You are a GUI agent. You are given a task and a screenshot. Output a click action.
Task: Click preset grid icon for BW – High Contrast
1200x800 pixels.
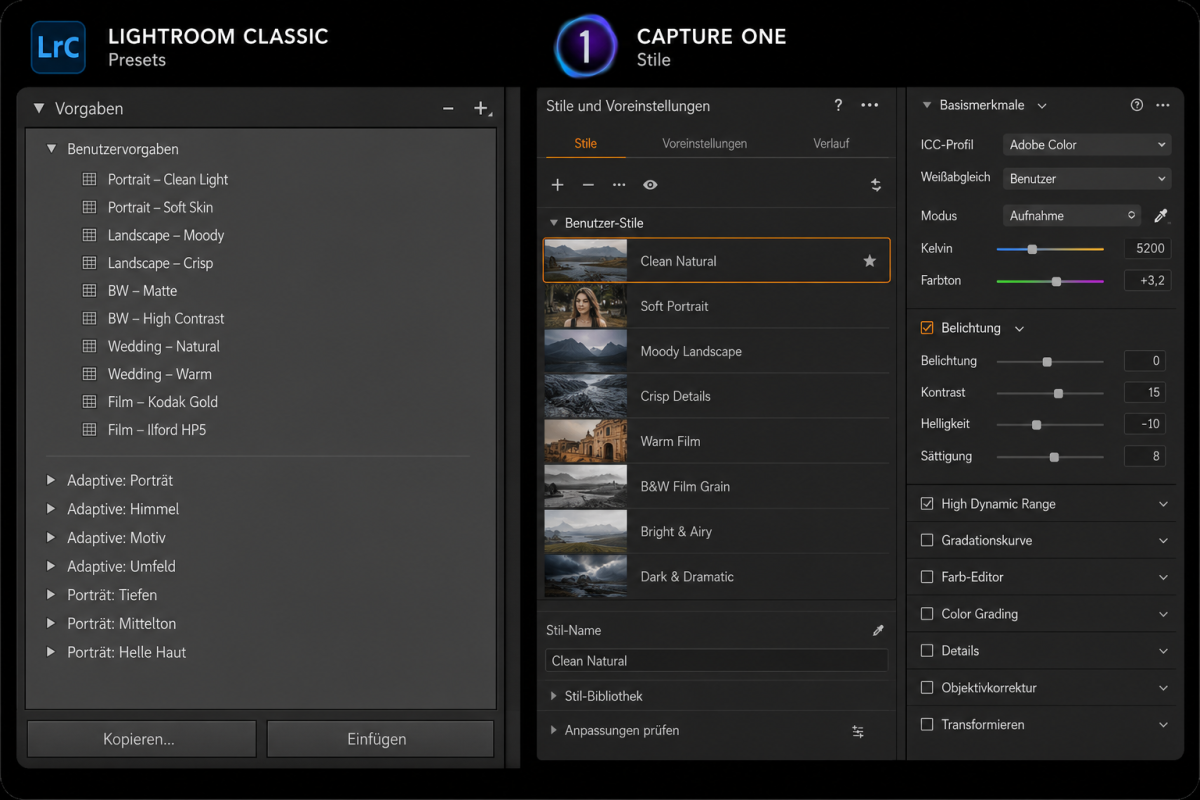click(x=89, y=318)
